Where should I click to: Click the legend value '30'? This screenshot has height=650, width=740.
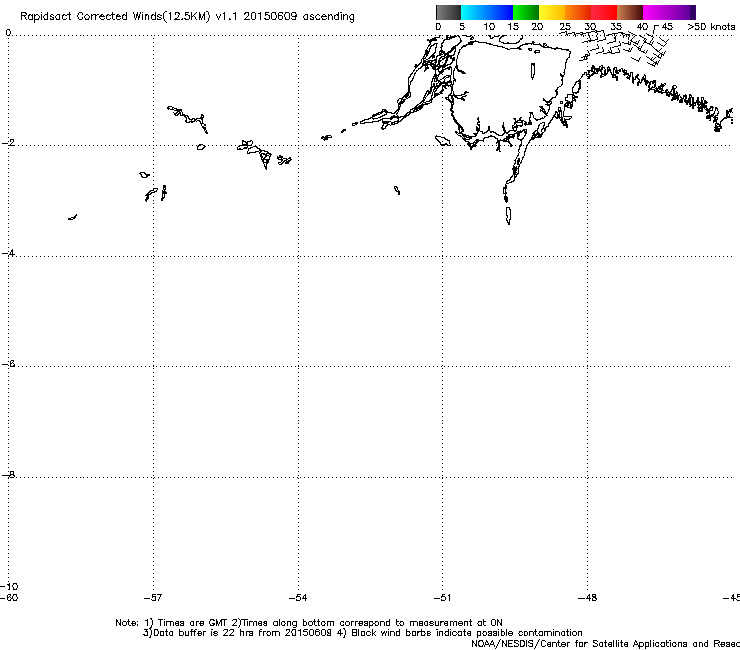tap(590, 27)
